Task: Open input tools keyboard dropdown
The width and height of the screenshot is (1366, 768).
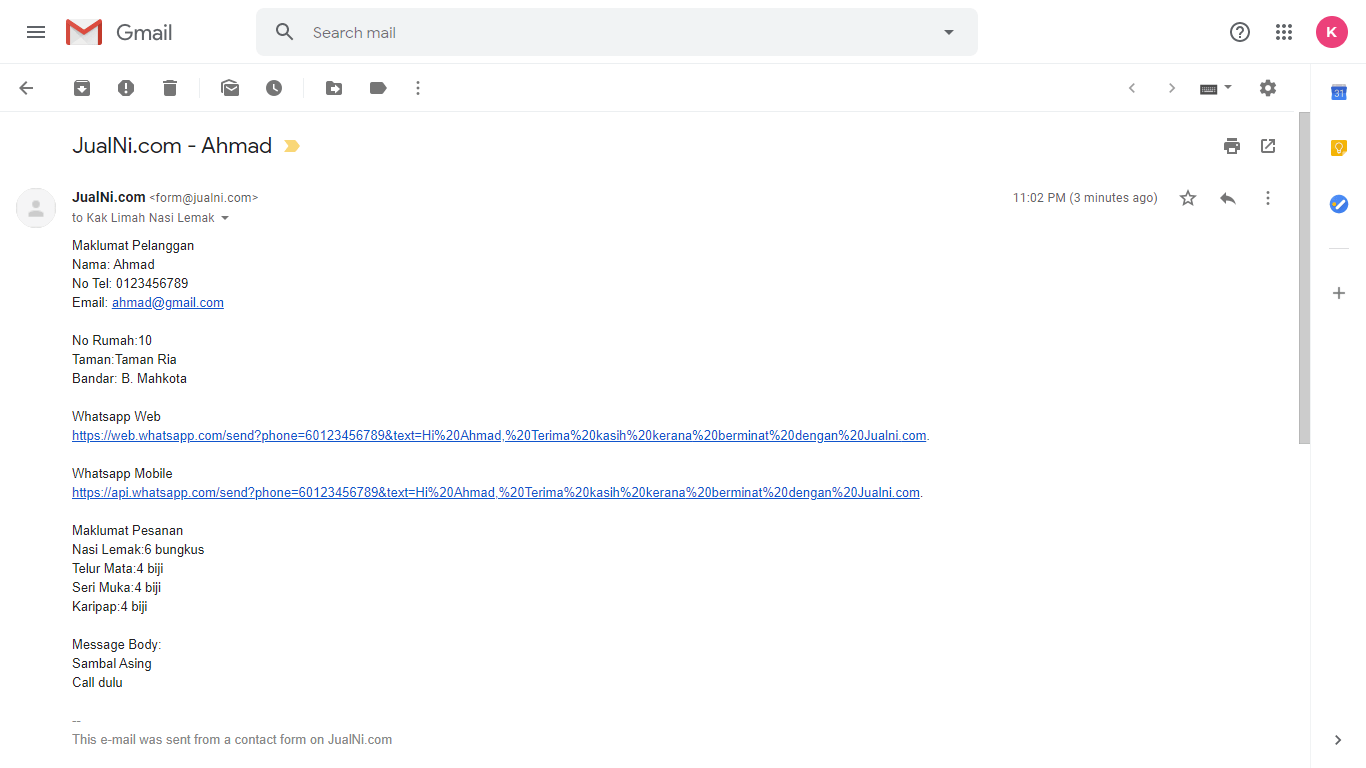Action: point(1216,88)
